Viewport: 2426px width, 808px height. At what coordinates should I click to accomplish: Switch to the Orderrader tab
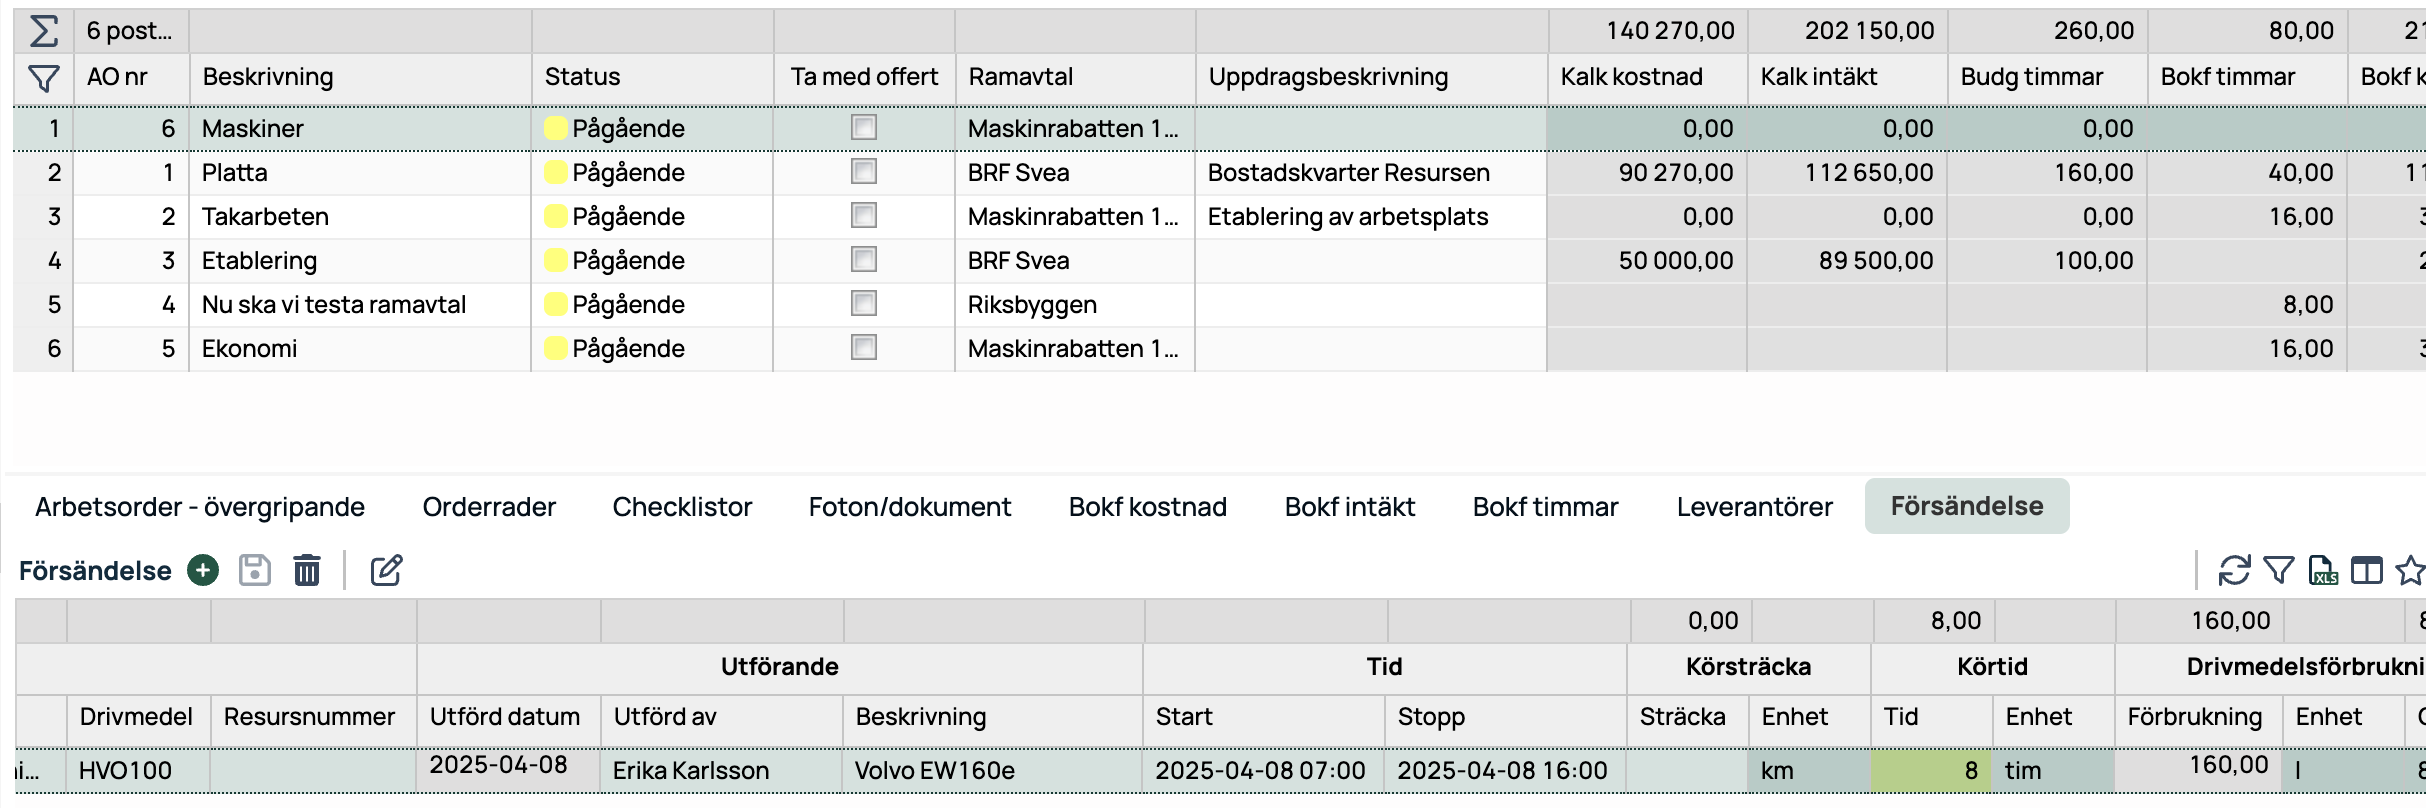489,507
